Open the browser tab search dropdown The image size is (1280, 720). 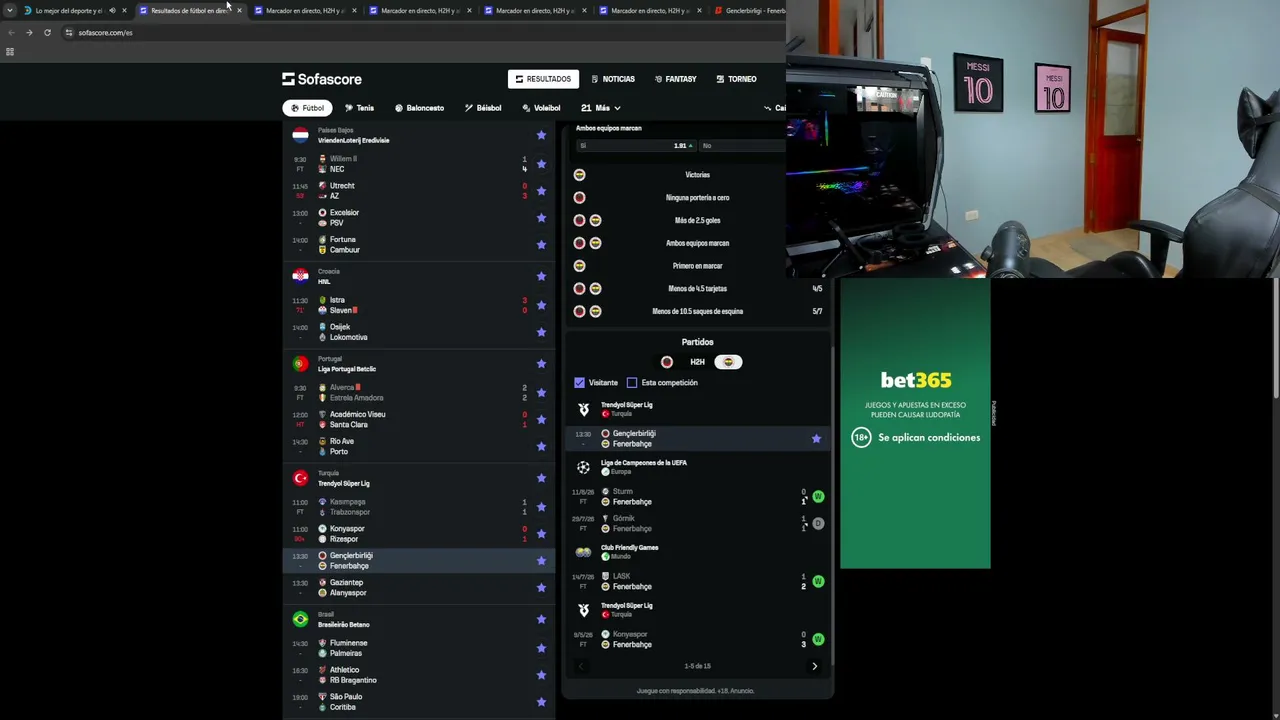click(x=10, y=10)
